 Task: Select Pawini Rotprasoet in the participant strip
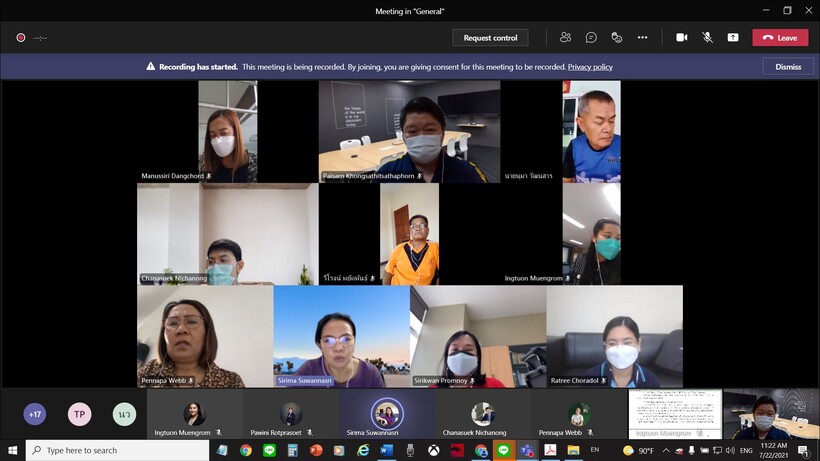(x=291, y=414)
